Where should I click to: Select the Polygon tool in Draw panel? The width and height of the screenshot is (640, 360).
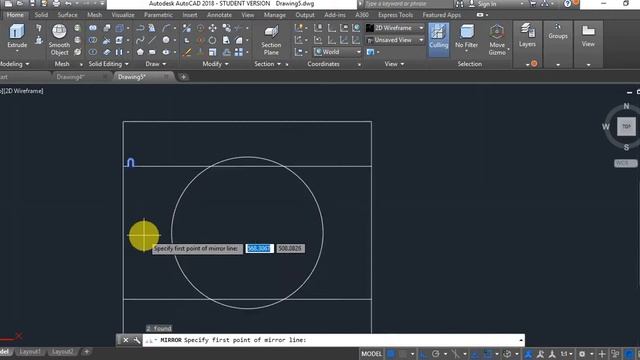140,52
